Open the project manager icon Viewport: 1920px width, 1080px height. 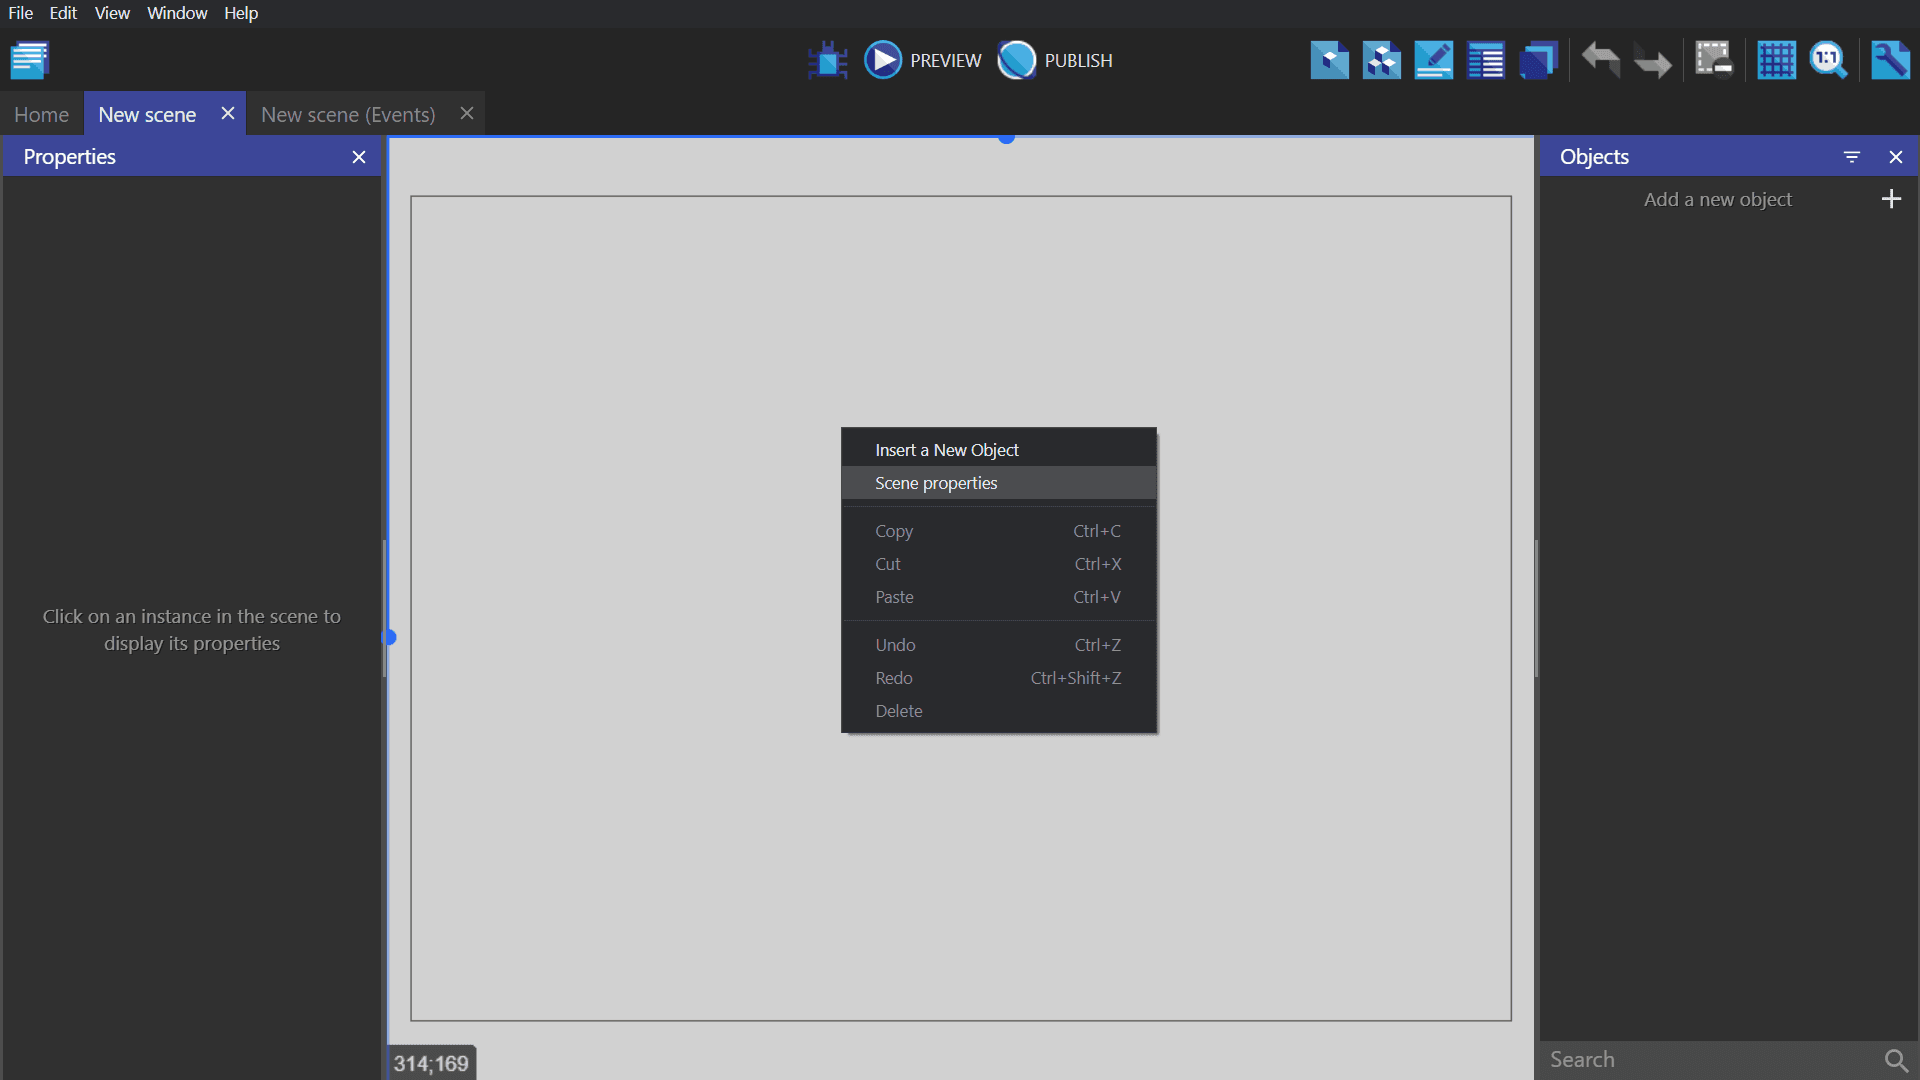click(x=30, y=60)
